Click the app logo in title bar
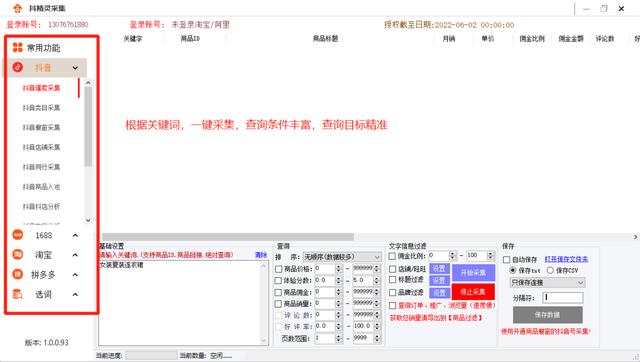Viewport: 640px width, 362px height. coord(17,8)
